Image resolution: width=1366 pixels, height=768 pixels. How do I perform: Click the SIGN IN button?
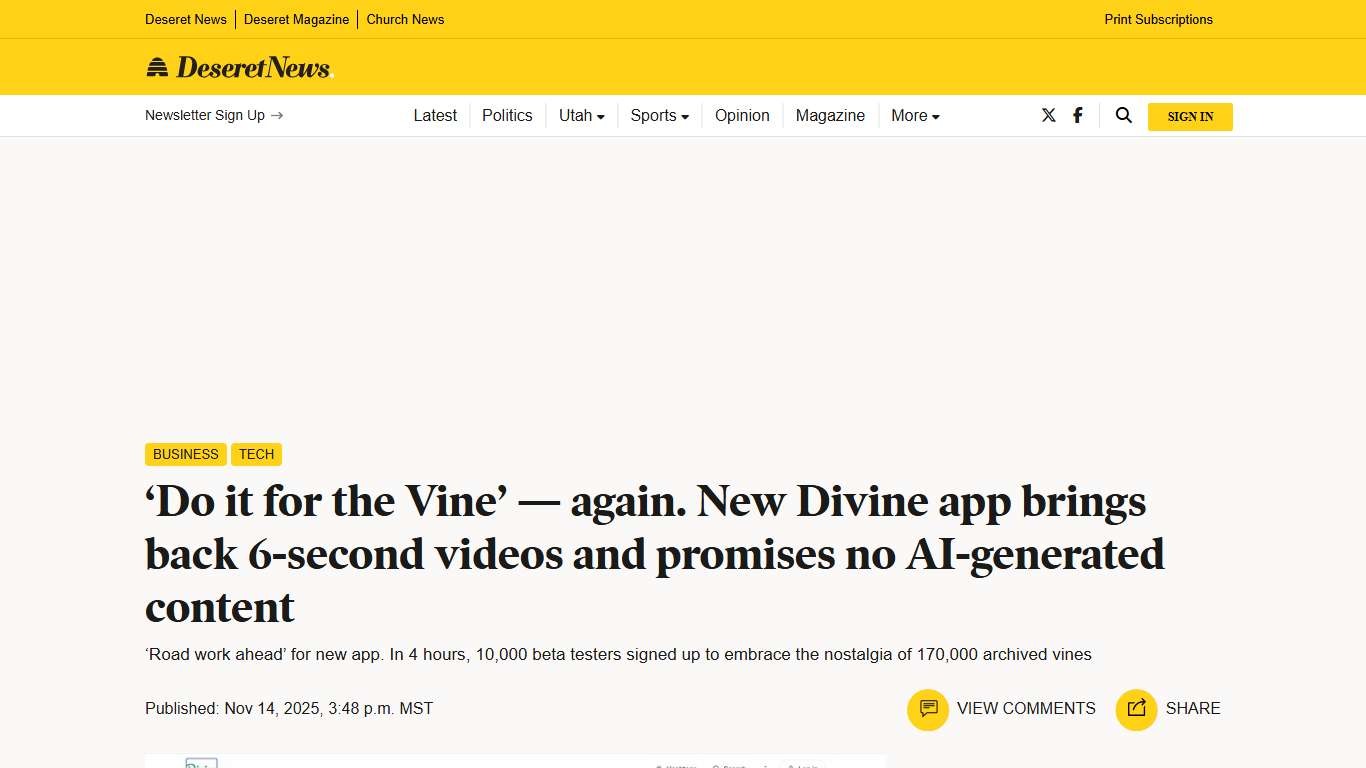(1190, 116)
